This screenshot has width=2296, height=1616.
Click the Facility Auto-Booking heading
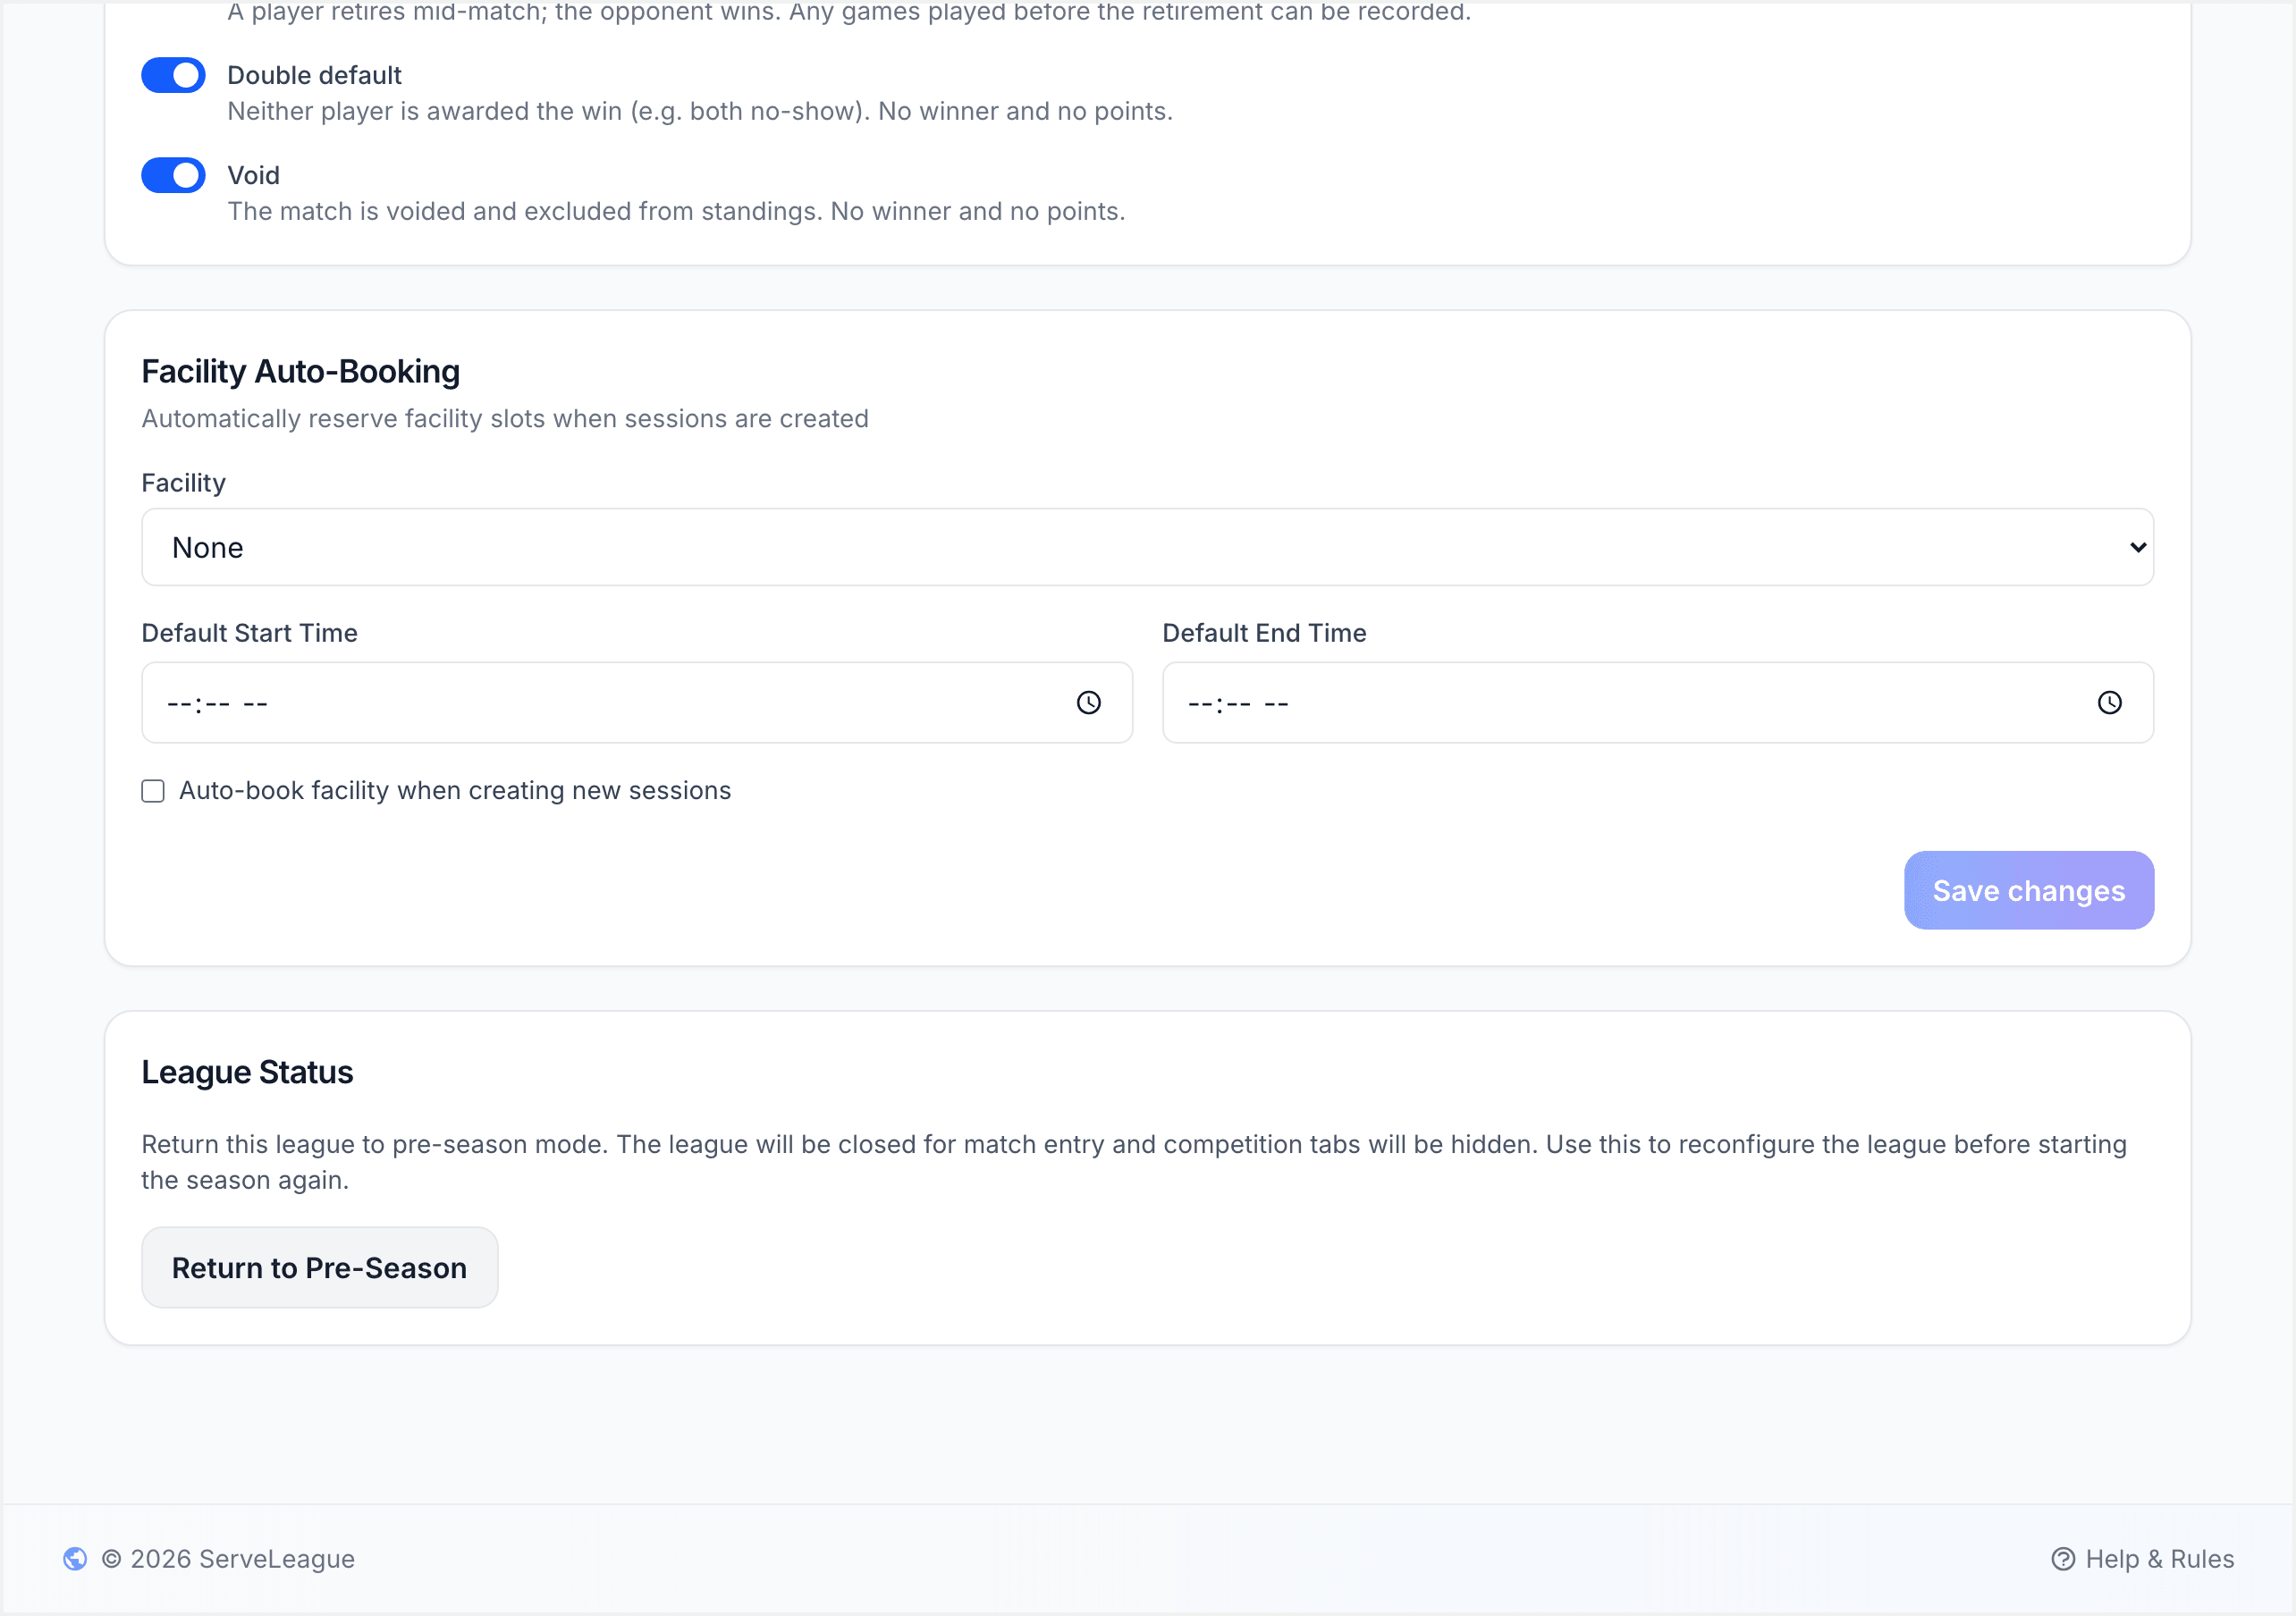(301, 371)
